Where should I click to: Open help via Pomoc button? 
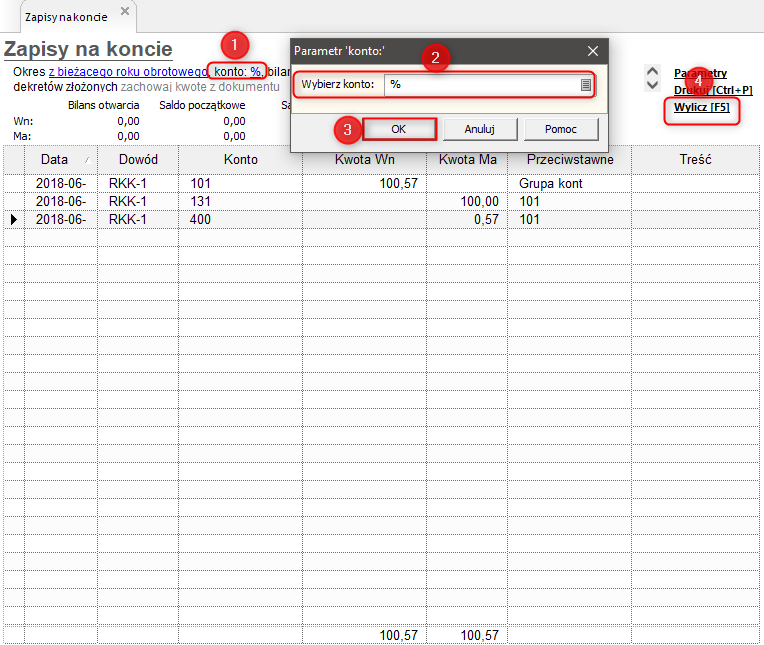[x=561, y=129]
